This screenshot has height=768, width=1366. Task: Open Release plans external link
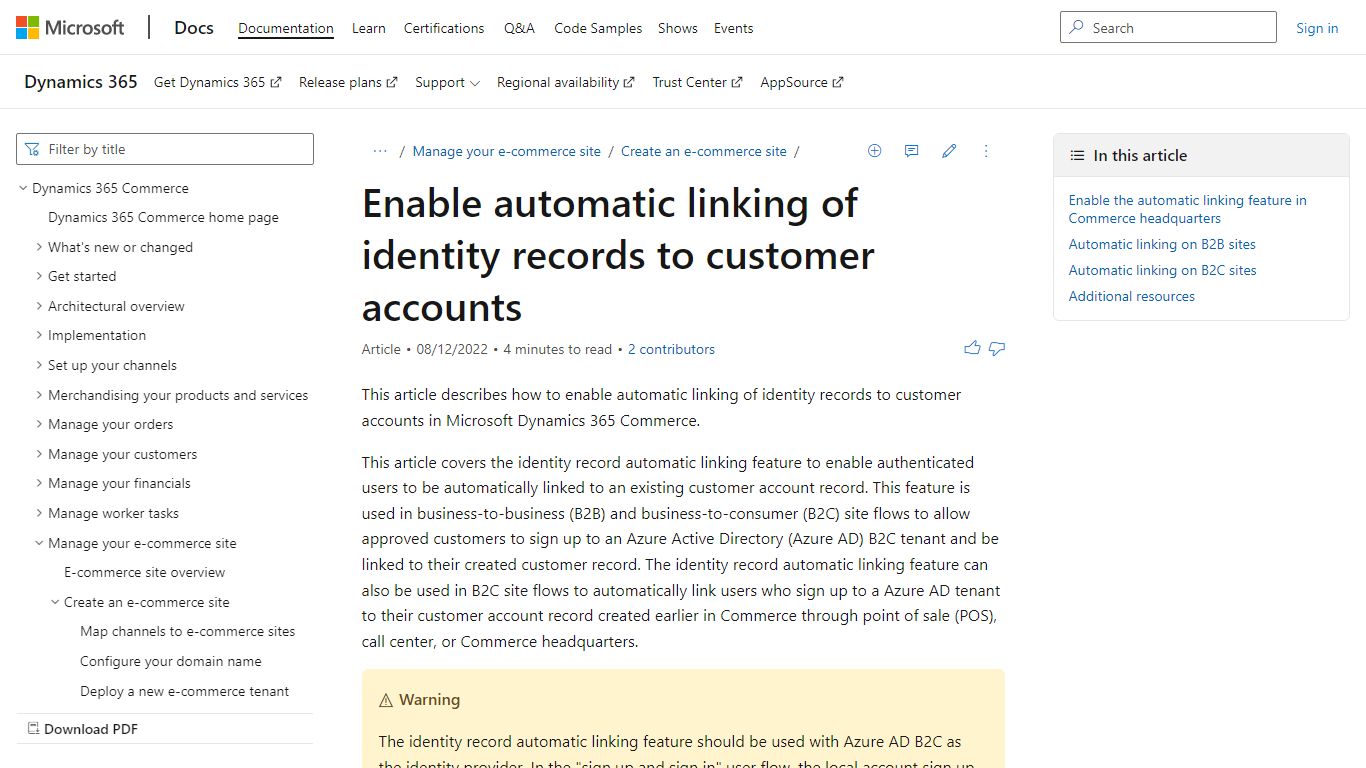click(348, 82)
